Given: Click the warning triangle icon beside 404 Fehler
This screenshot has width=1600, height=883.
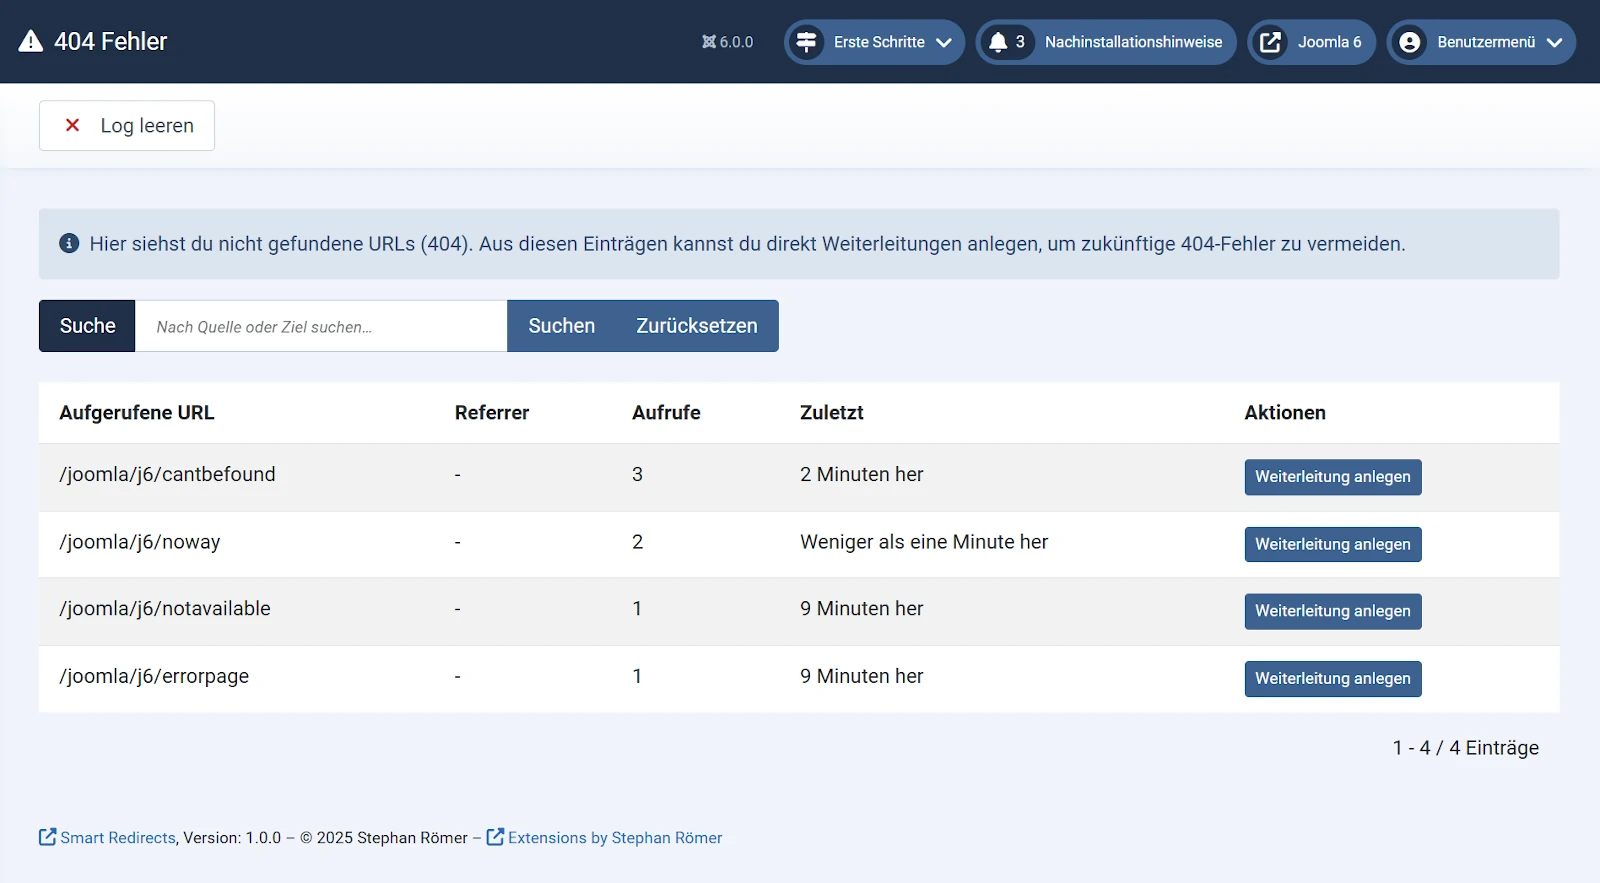Looking at the screenshot, I should [x=31, y=41].
